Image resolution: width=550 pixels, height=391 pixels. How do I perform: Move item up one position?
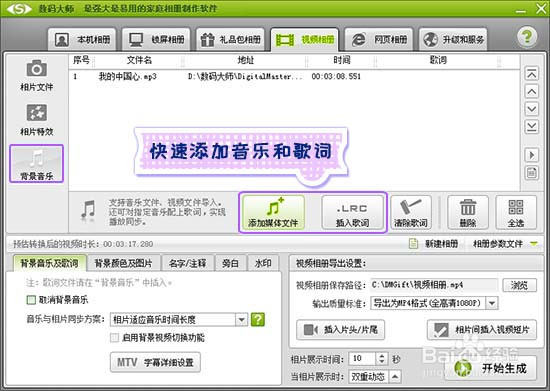[x=532, y=92]
